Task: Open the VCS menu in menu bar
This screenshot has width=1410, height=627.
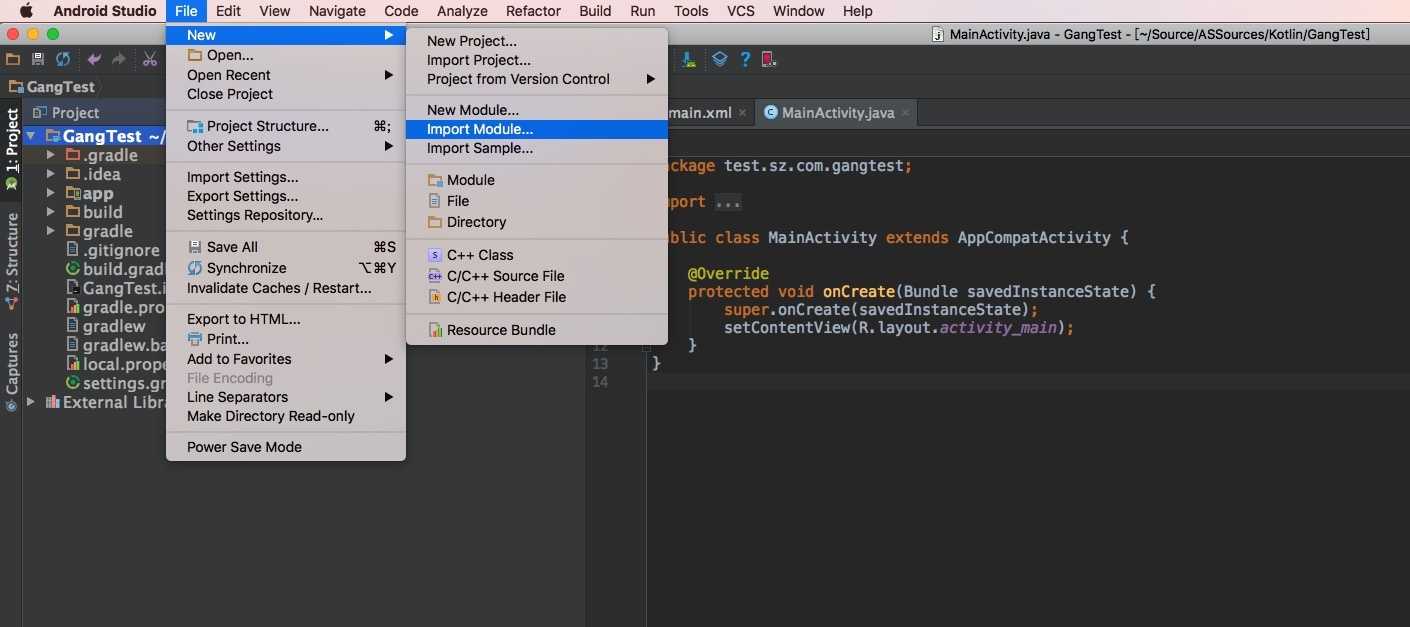Action: click(x=740, y=11)
